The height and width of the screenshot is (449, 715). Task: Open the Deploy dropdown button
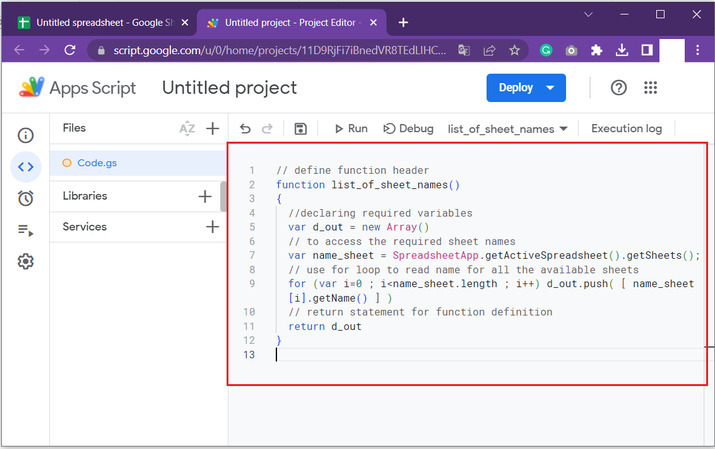525,88
